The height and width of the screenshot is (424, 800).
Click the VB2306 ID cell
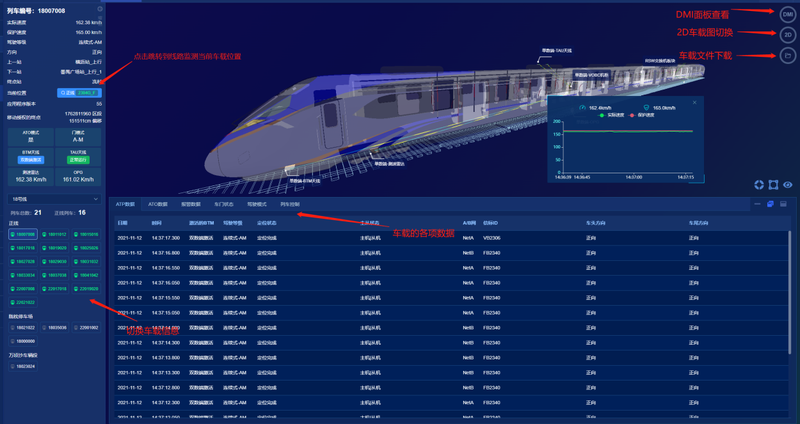491,238
